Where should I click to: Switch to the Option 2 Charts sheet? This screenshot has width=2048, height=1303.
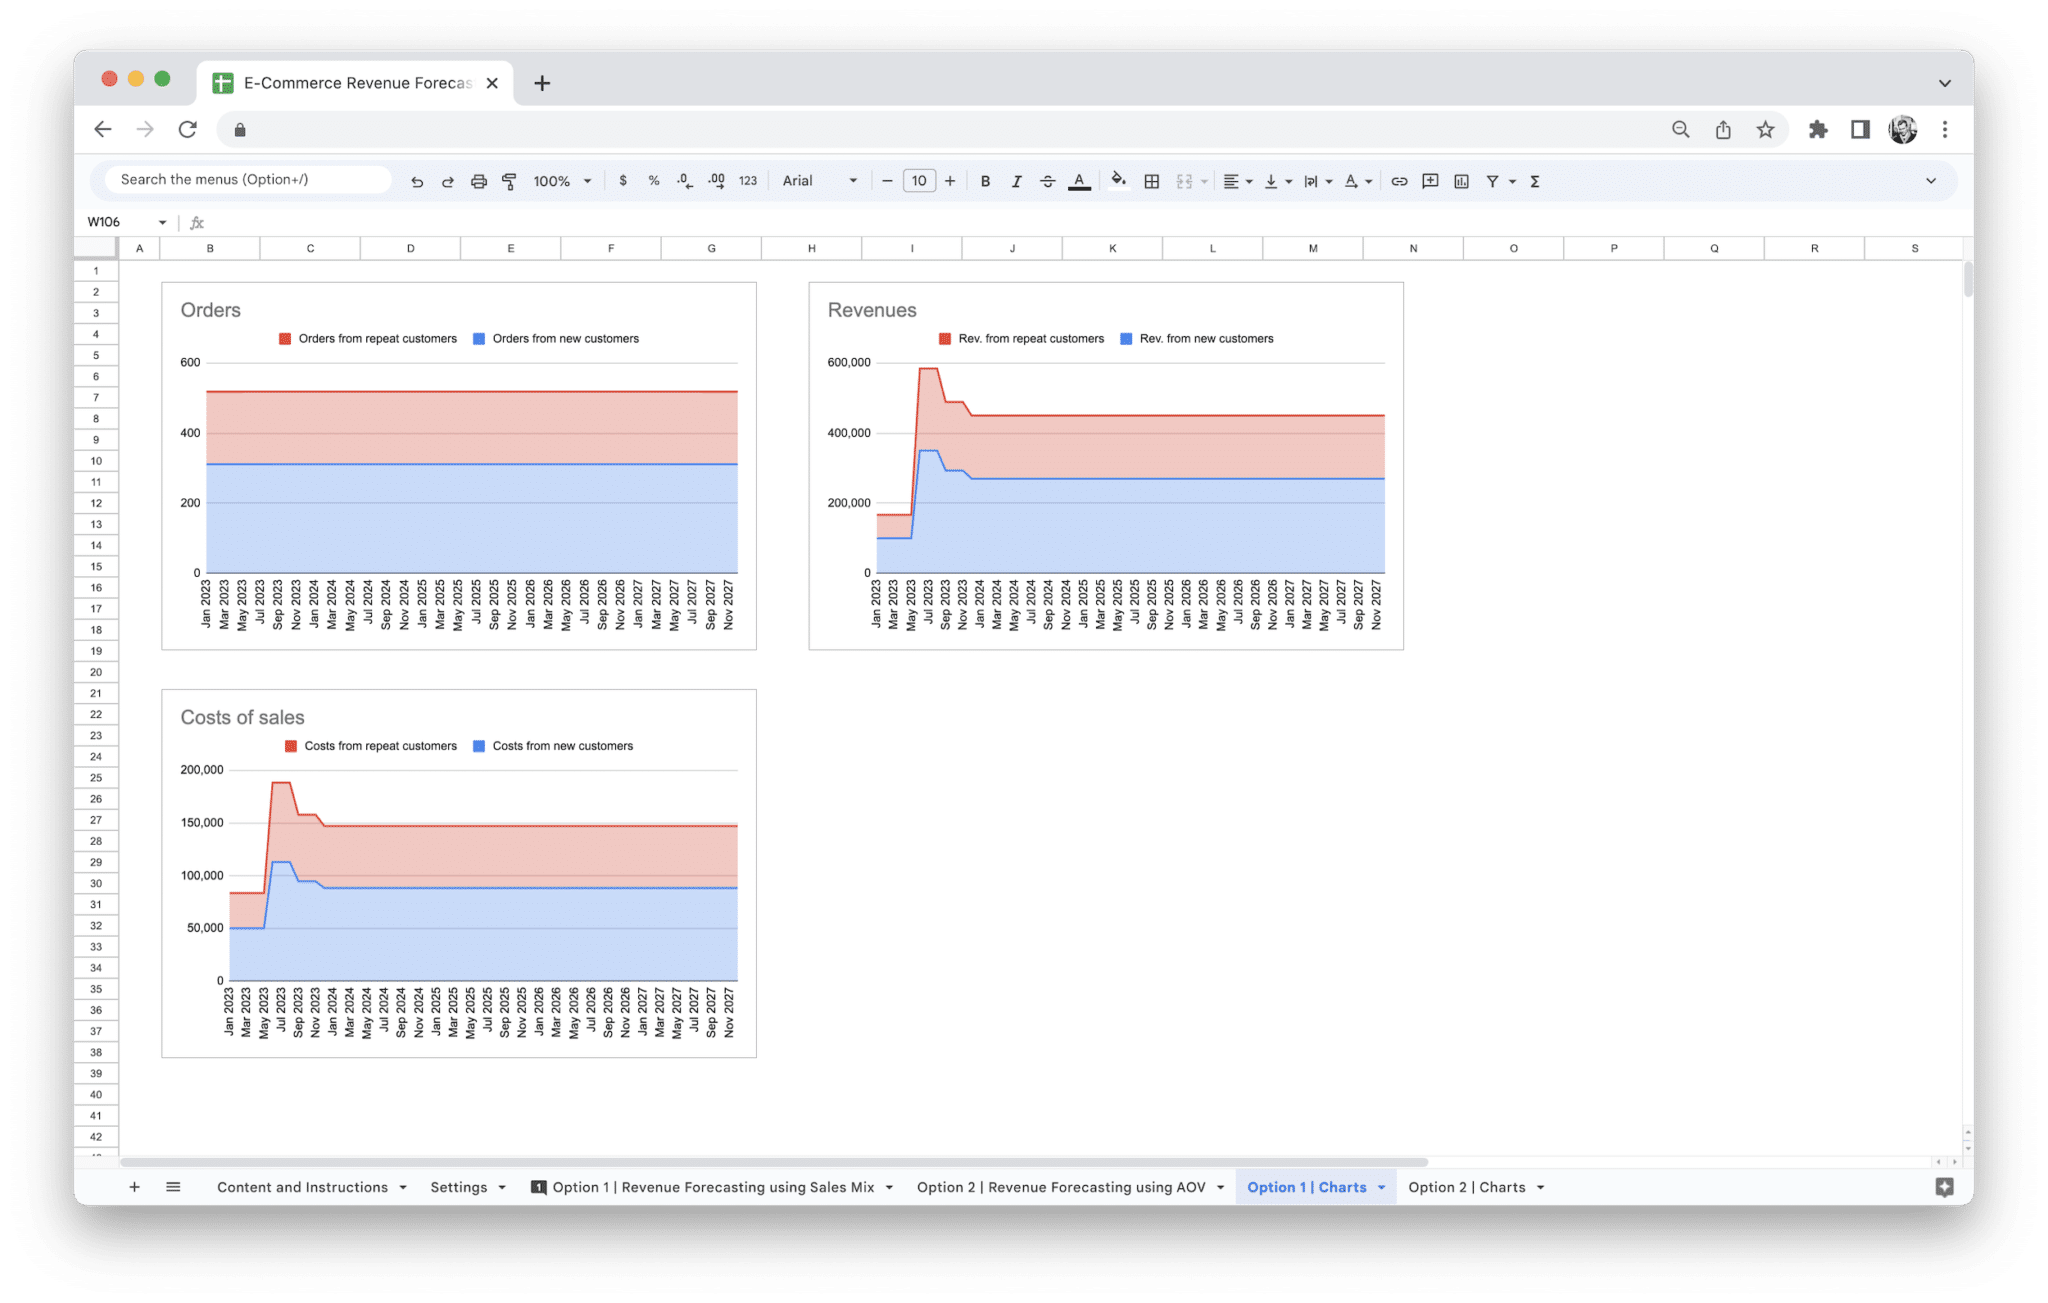1470,1187
